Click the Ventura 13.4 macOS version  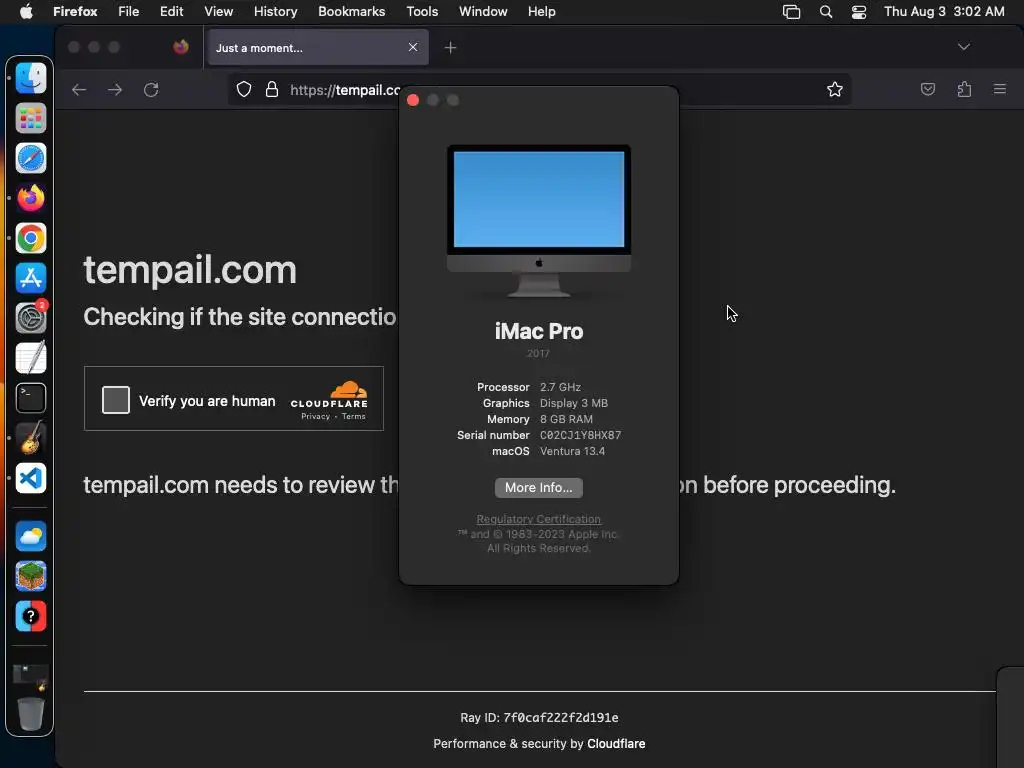(x=572, y=451)
